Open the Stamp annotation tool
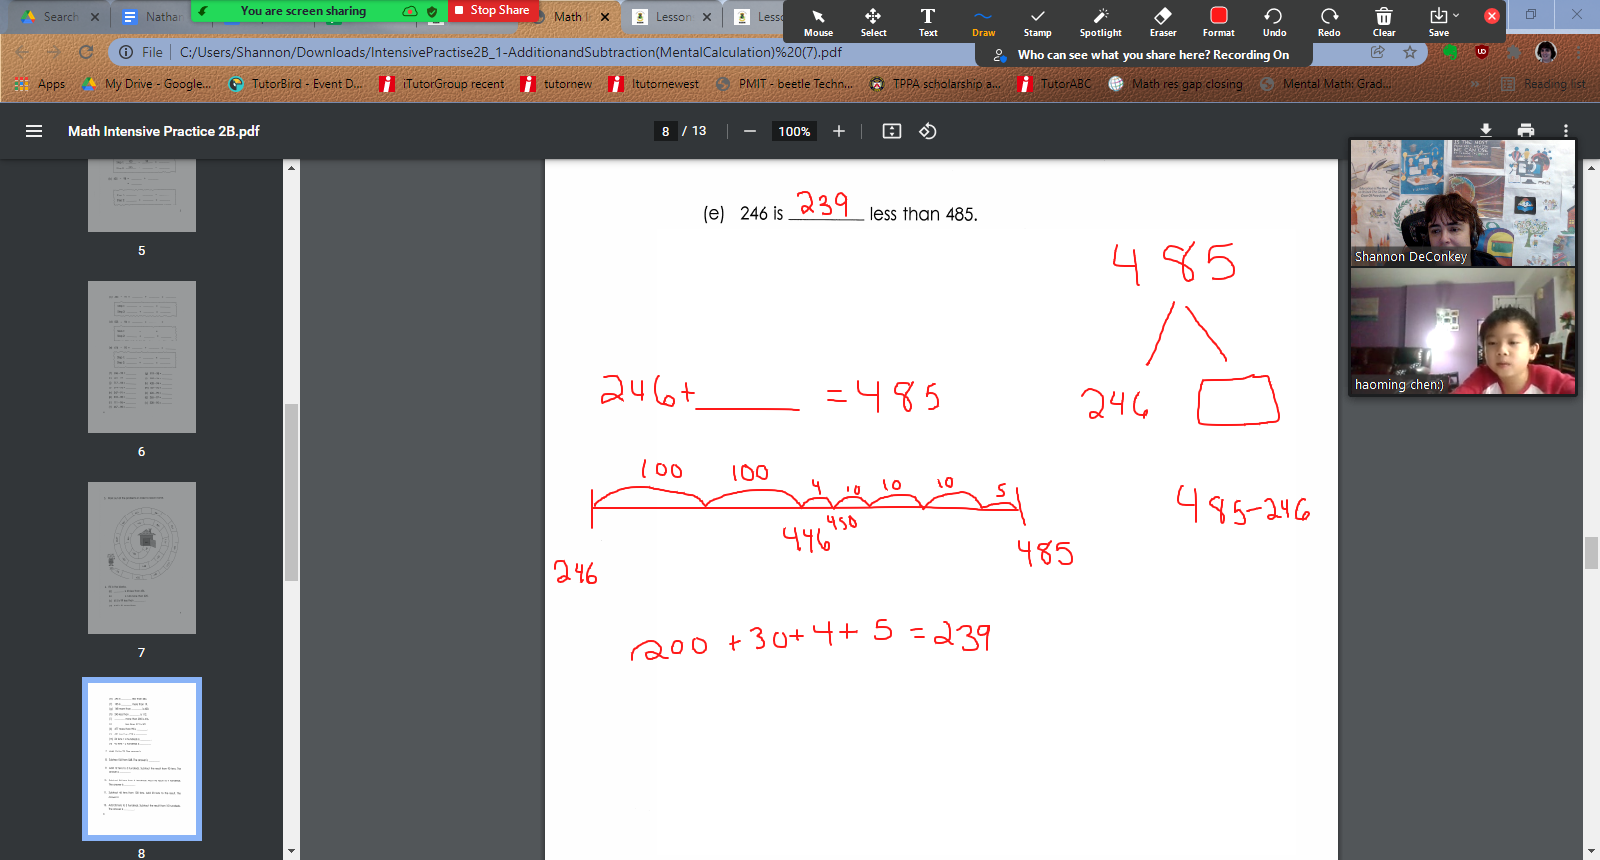This screenshot has height=860, width=1600. pyautogui.click(x=1037, y=22)
